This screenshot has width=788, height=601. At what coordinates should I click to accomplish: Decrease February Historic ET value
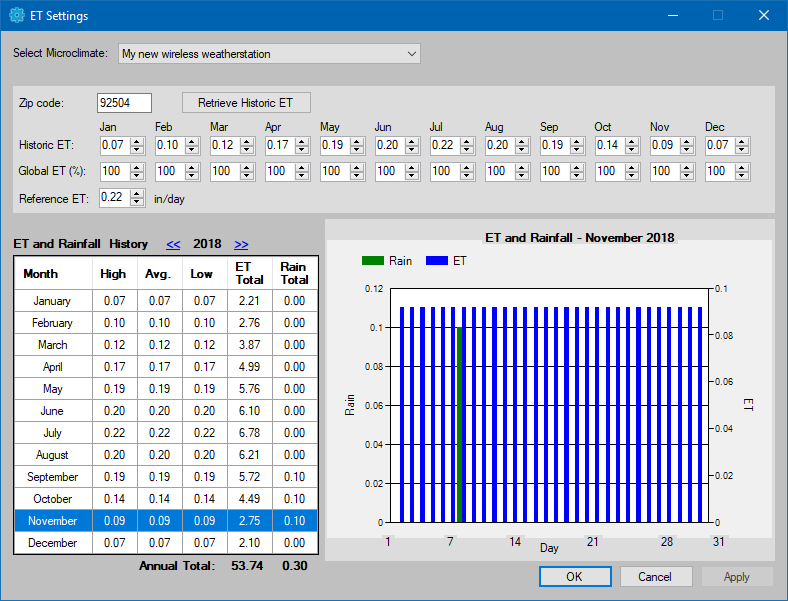click(x=191, y=150)
